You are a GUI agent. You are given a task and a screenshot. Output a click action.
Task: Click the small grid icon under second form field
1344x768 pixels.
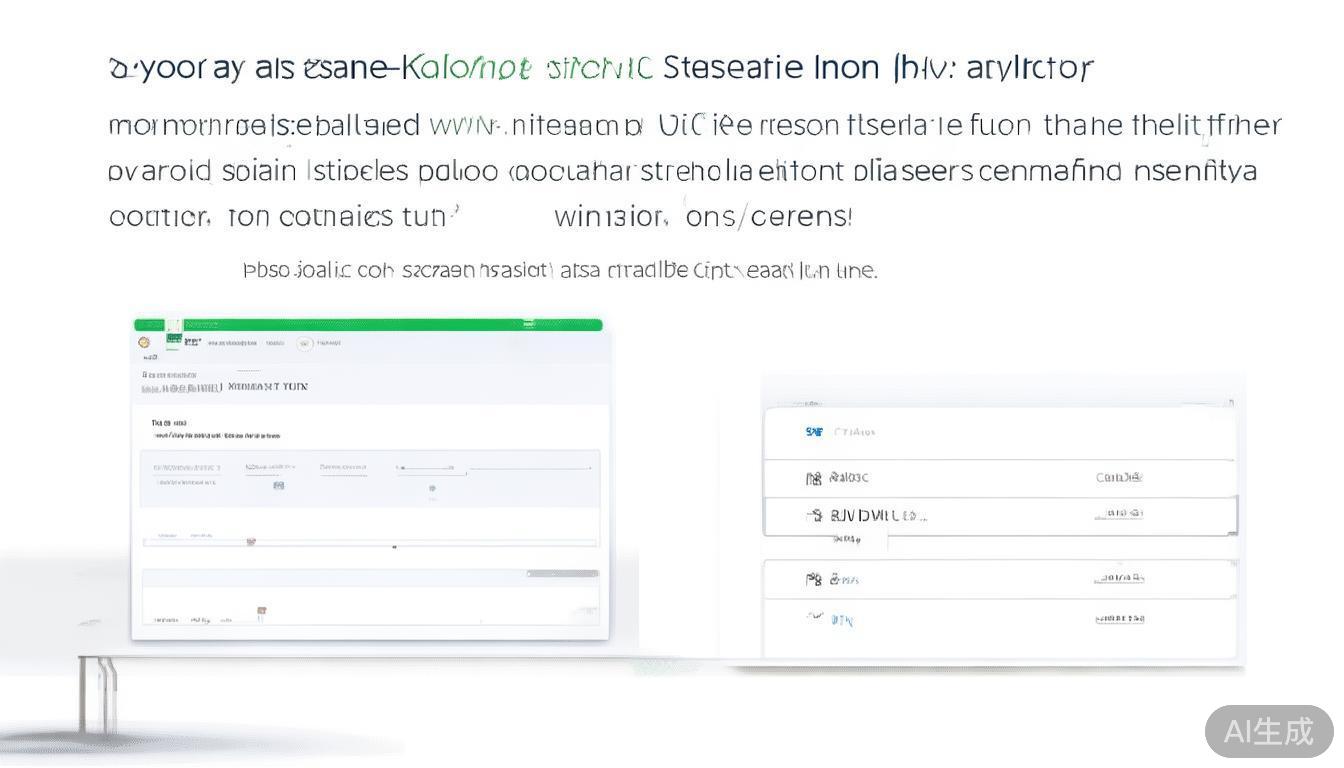[x=278, y=485]
